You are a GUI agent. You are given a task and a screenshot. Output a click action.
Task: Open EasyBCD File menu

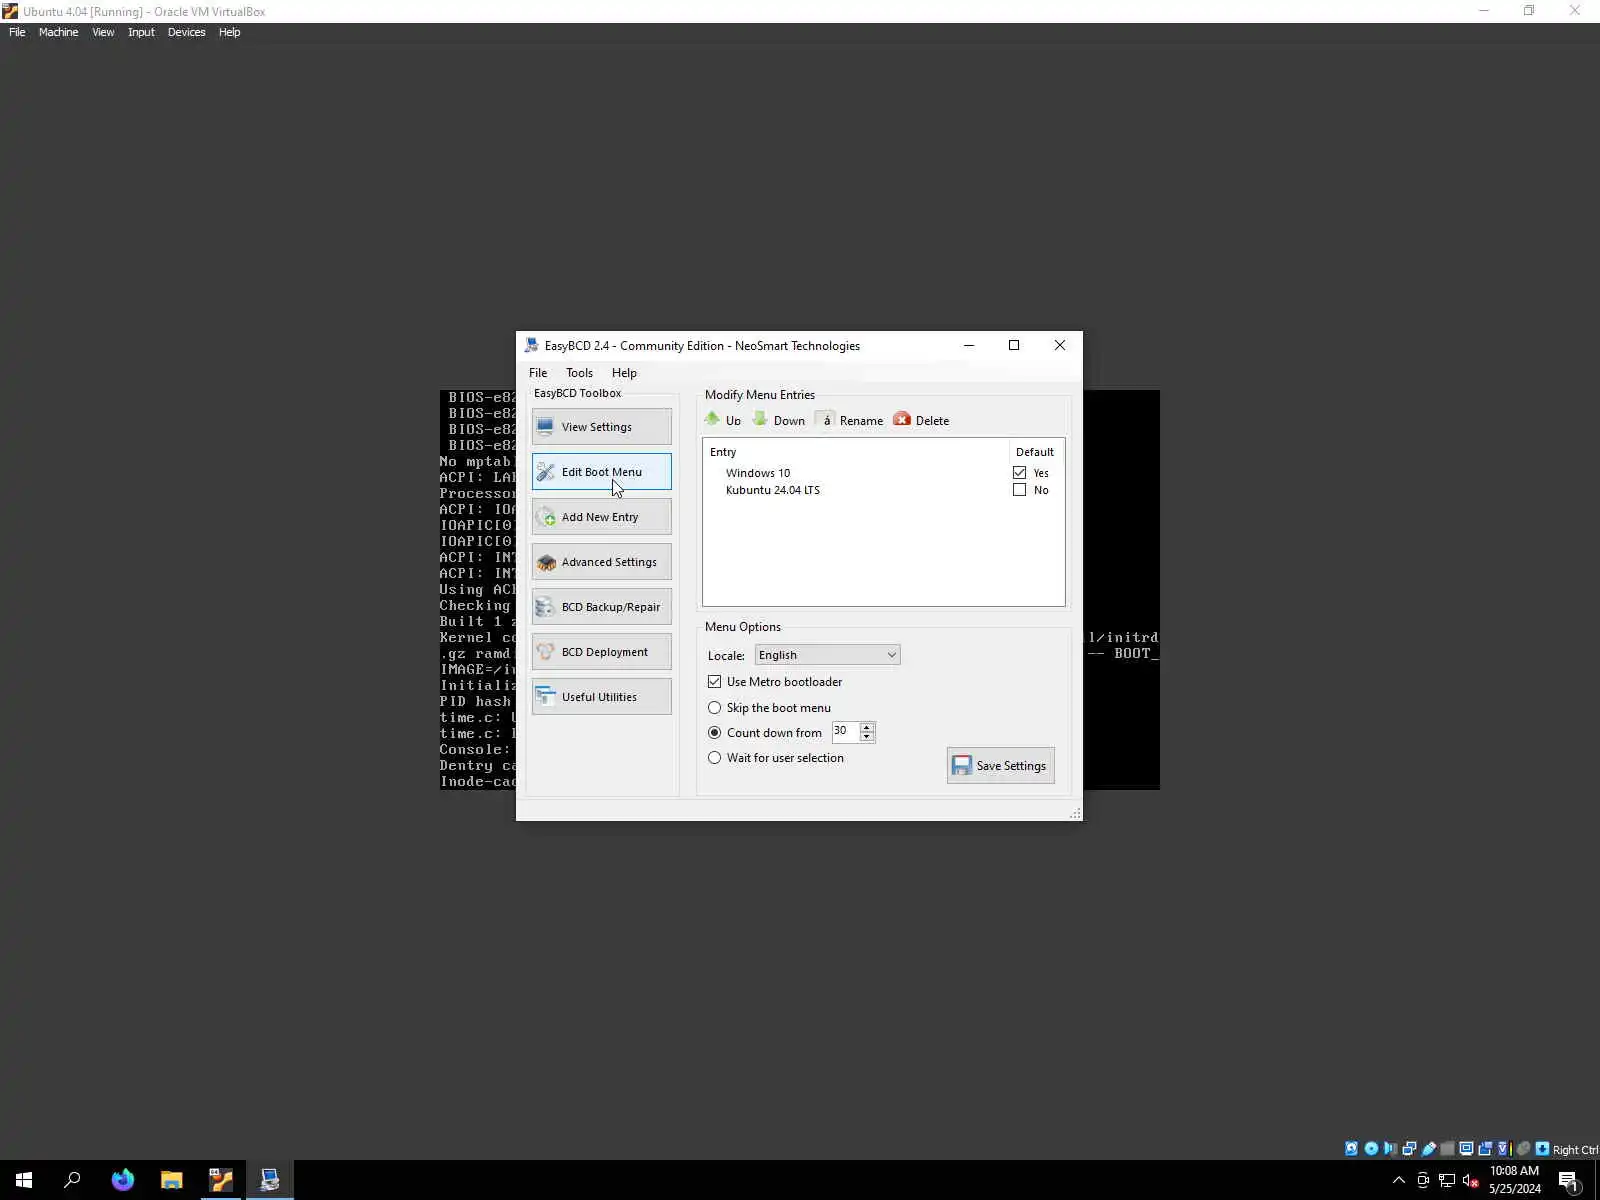click(x=538, y=373)
